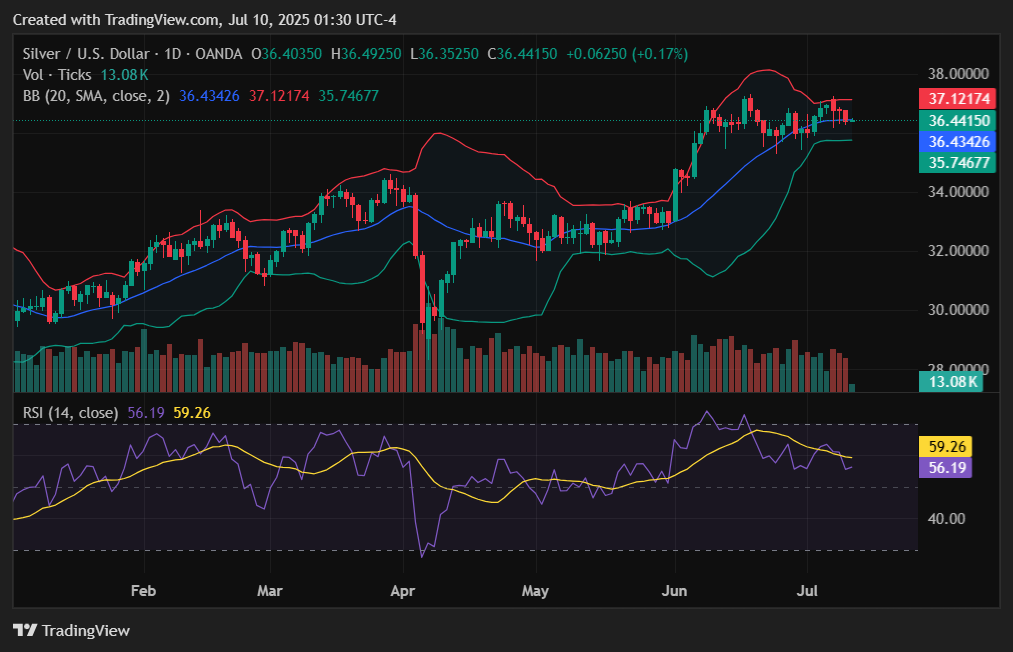Viewport: 1013px width, 652px height.
Task: Click the 13.08 K volume axis label
Action: click(x=950, y=382)
